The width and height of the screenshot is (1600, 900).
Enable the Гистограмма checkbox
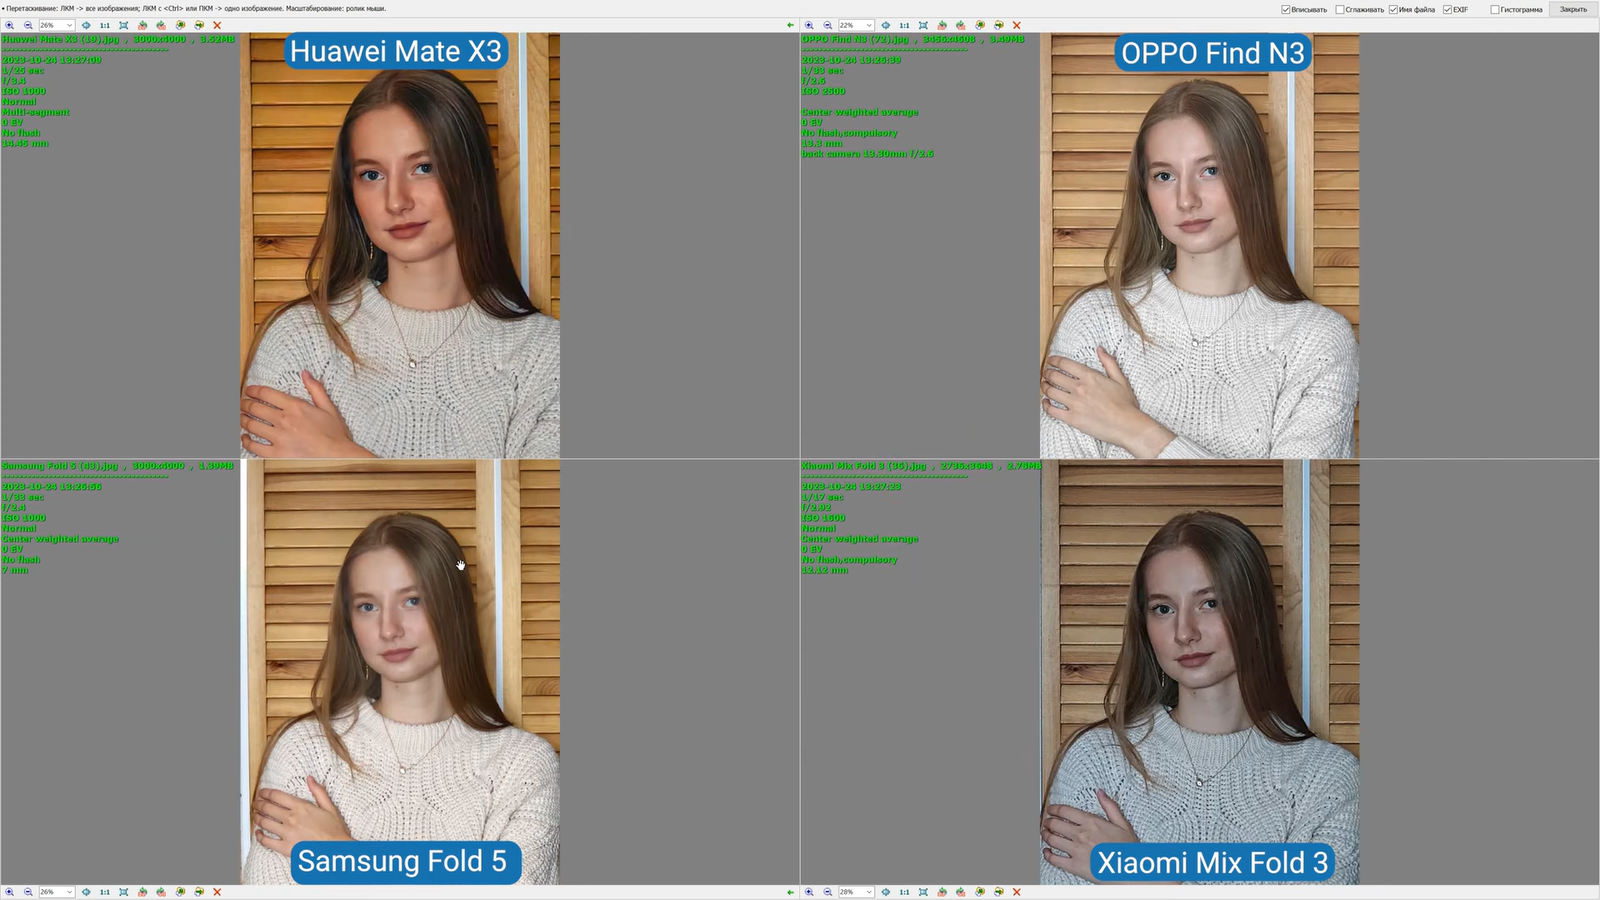1495,10
